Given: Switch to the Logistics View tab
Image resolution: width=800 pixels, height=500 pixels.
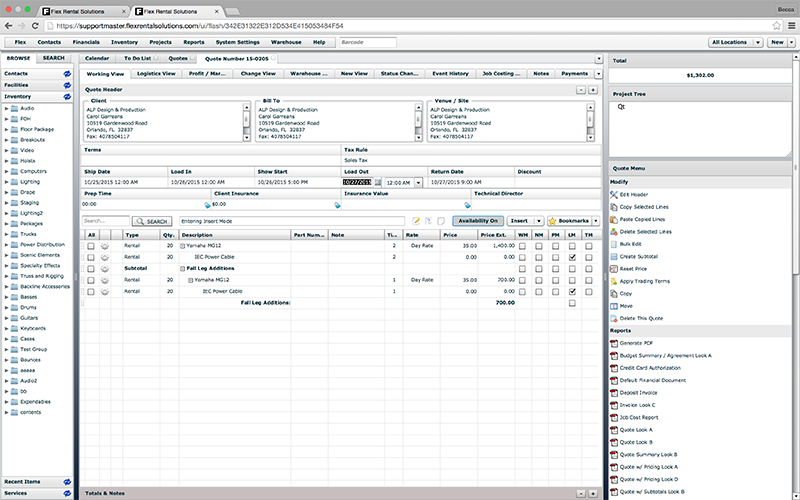Looking at the screenshot, I should pyautogui.click(x=156, y=74).
